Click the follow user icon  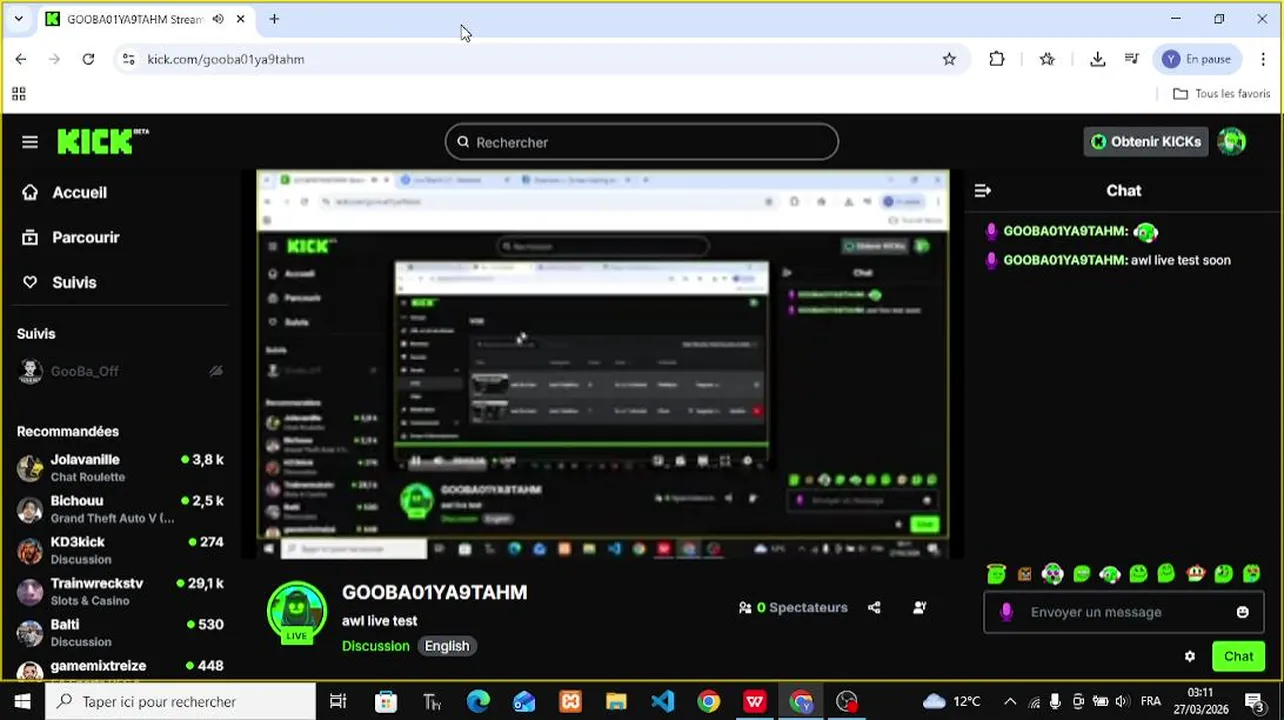coord(920,607)
